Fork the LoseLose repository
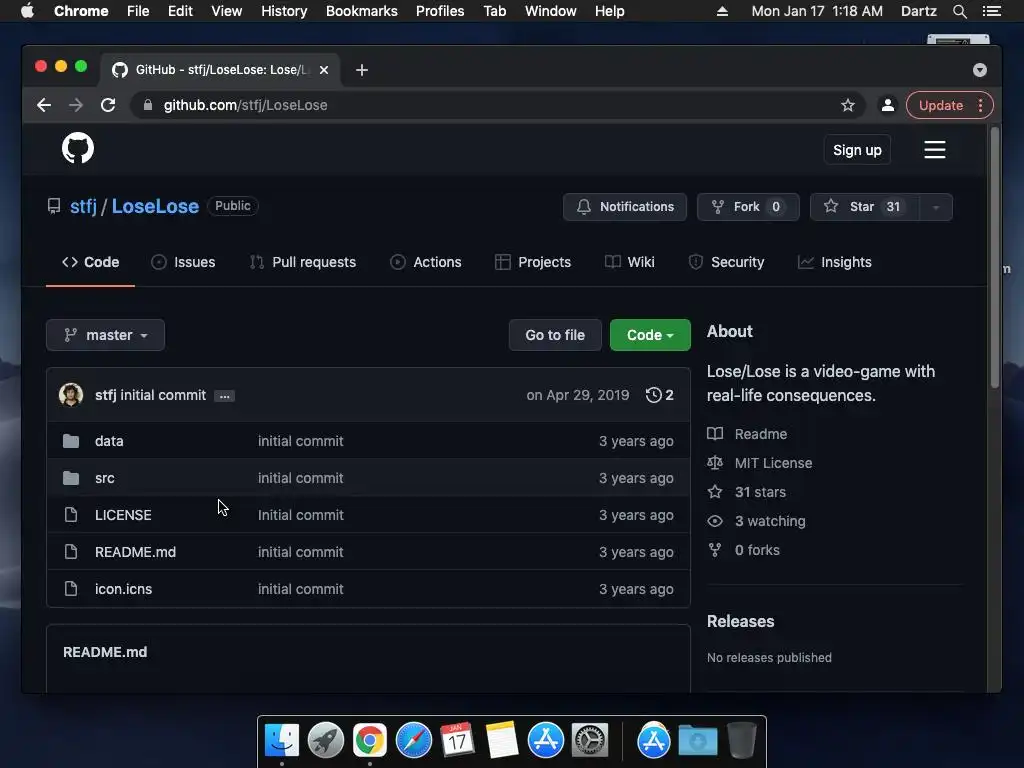Screen dimensions: 1024x768 coord(748,207)
